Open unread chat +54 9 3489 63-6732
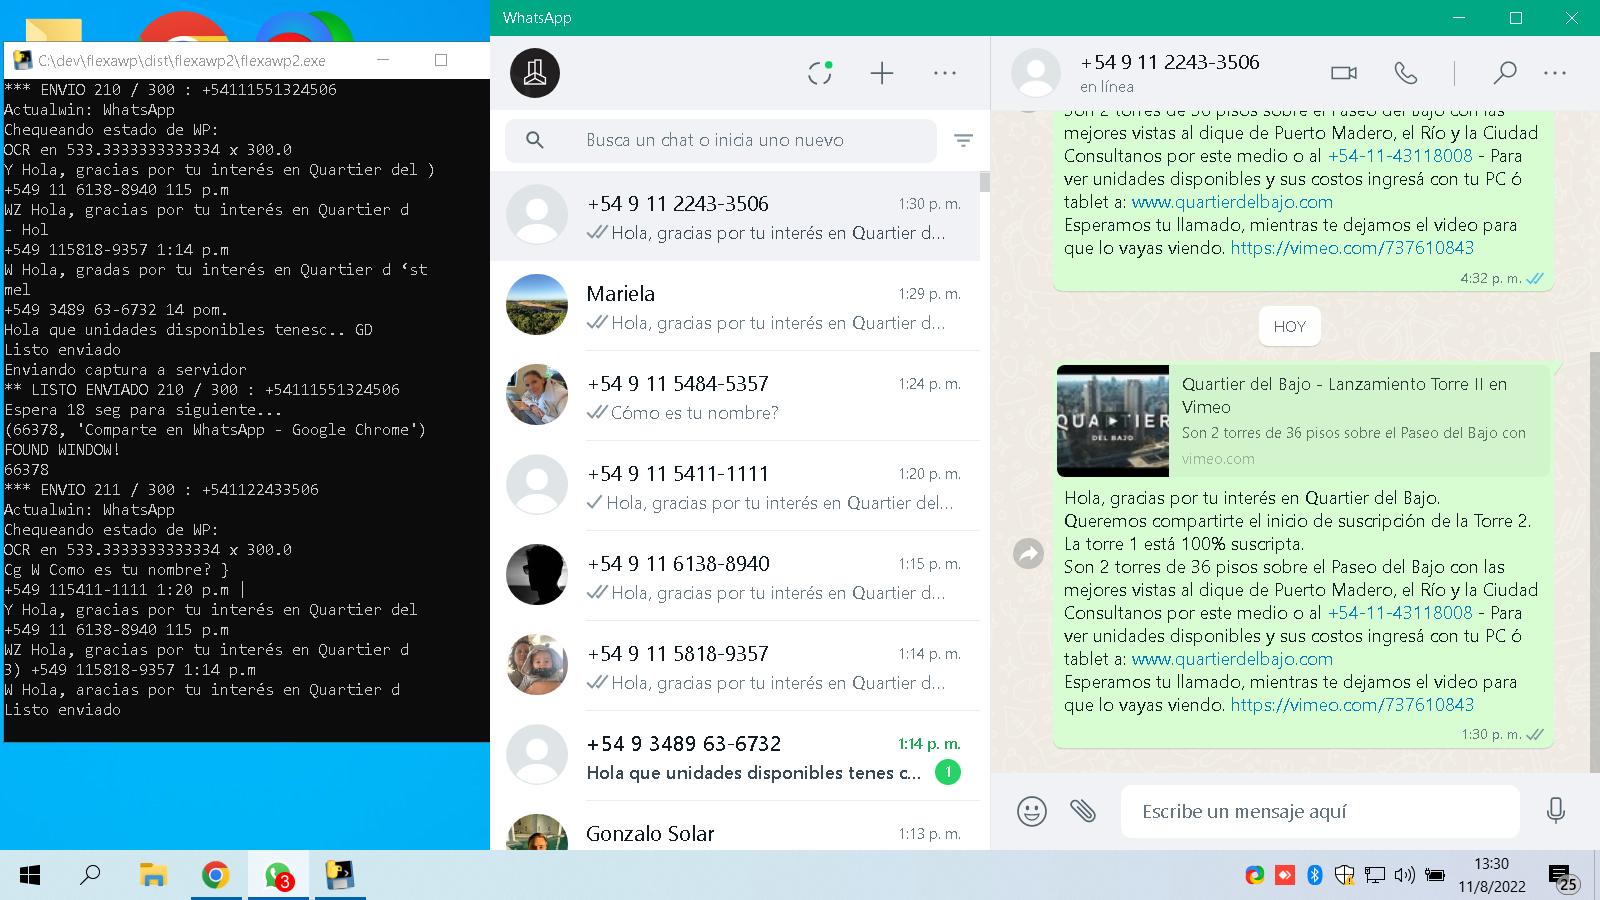1600x900 pixels. point(735,756)
